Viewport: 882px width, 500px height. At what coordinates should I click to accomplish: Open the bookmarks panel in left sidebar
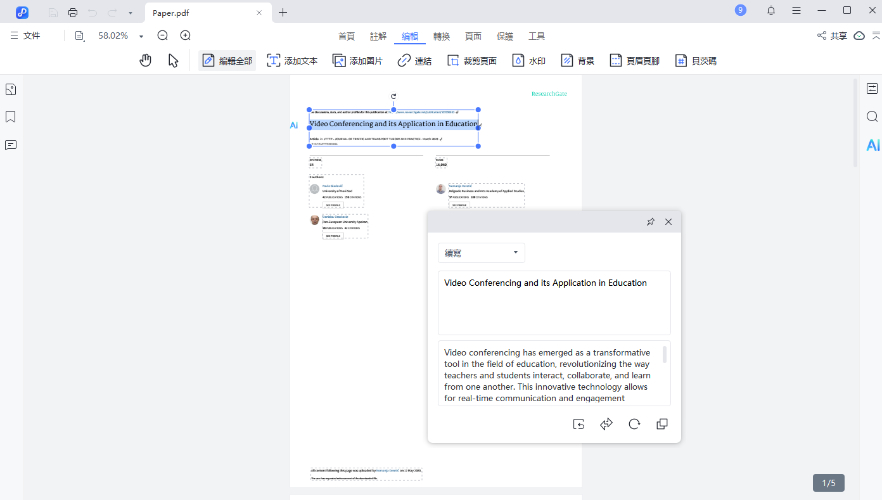pyautogui.click(x=11, y=117)
